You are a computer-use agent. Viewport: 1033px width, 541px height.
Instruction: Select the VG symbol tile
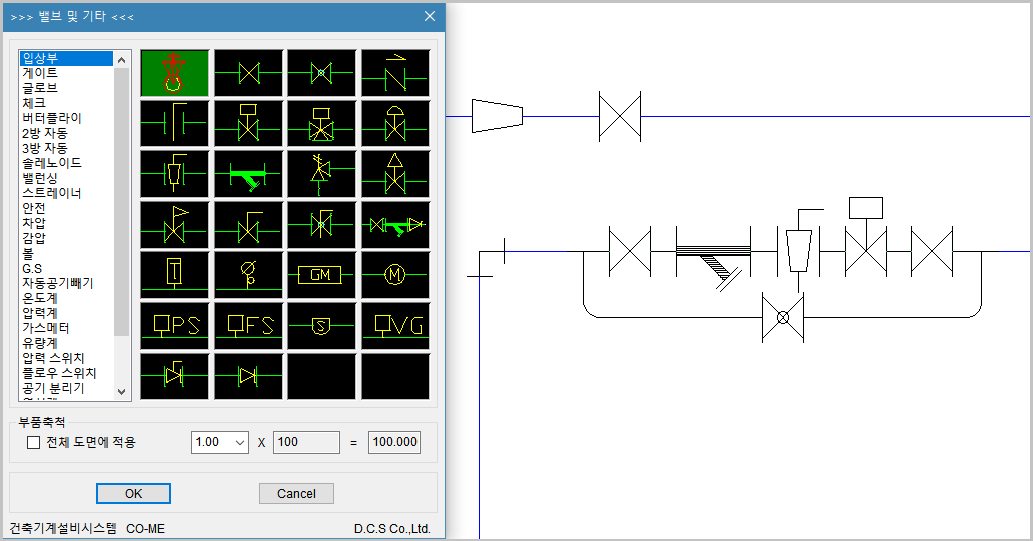(x=395, y=325)
